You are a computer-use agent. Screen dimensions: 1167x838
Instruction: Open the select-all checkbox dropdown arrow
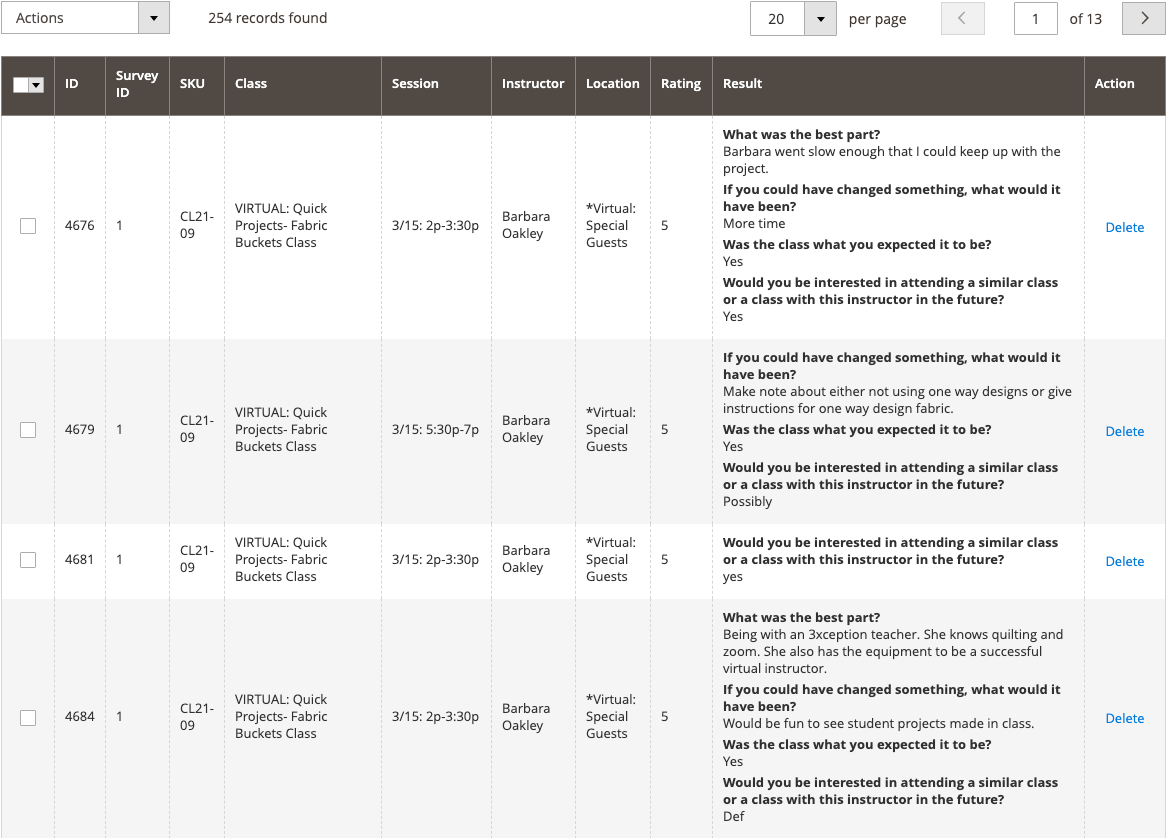37,85
